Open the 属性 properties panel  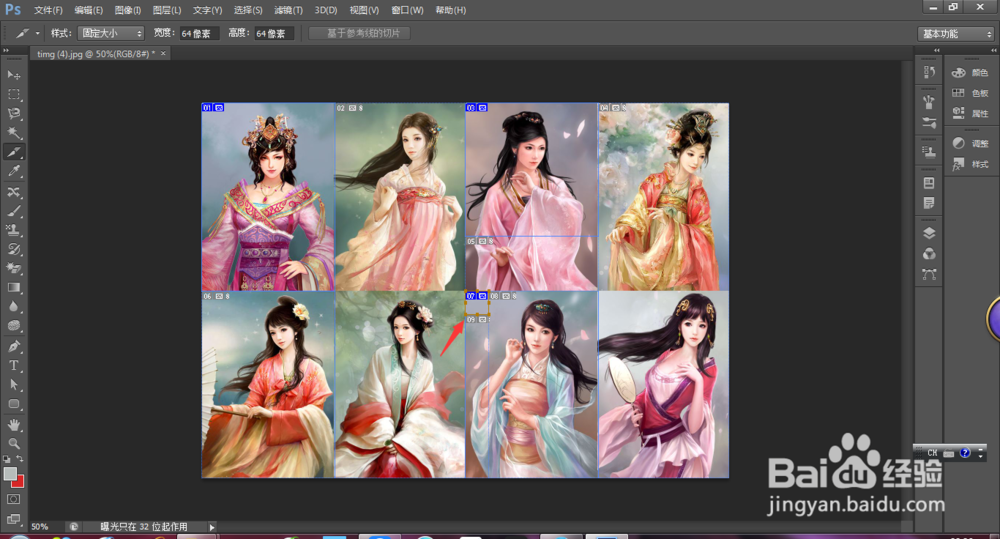970,114
